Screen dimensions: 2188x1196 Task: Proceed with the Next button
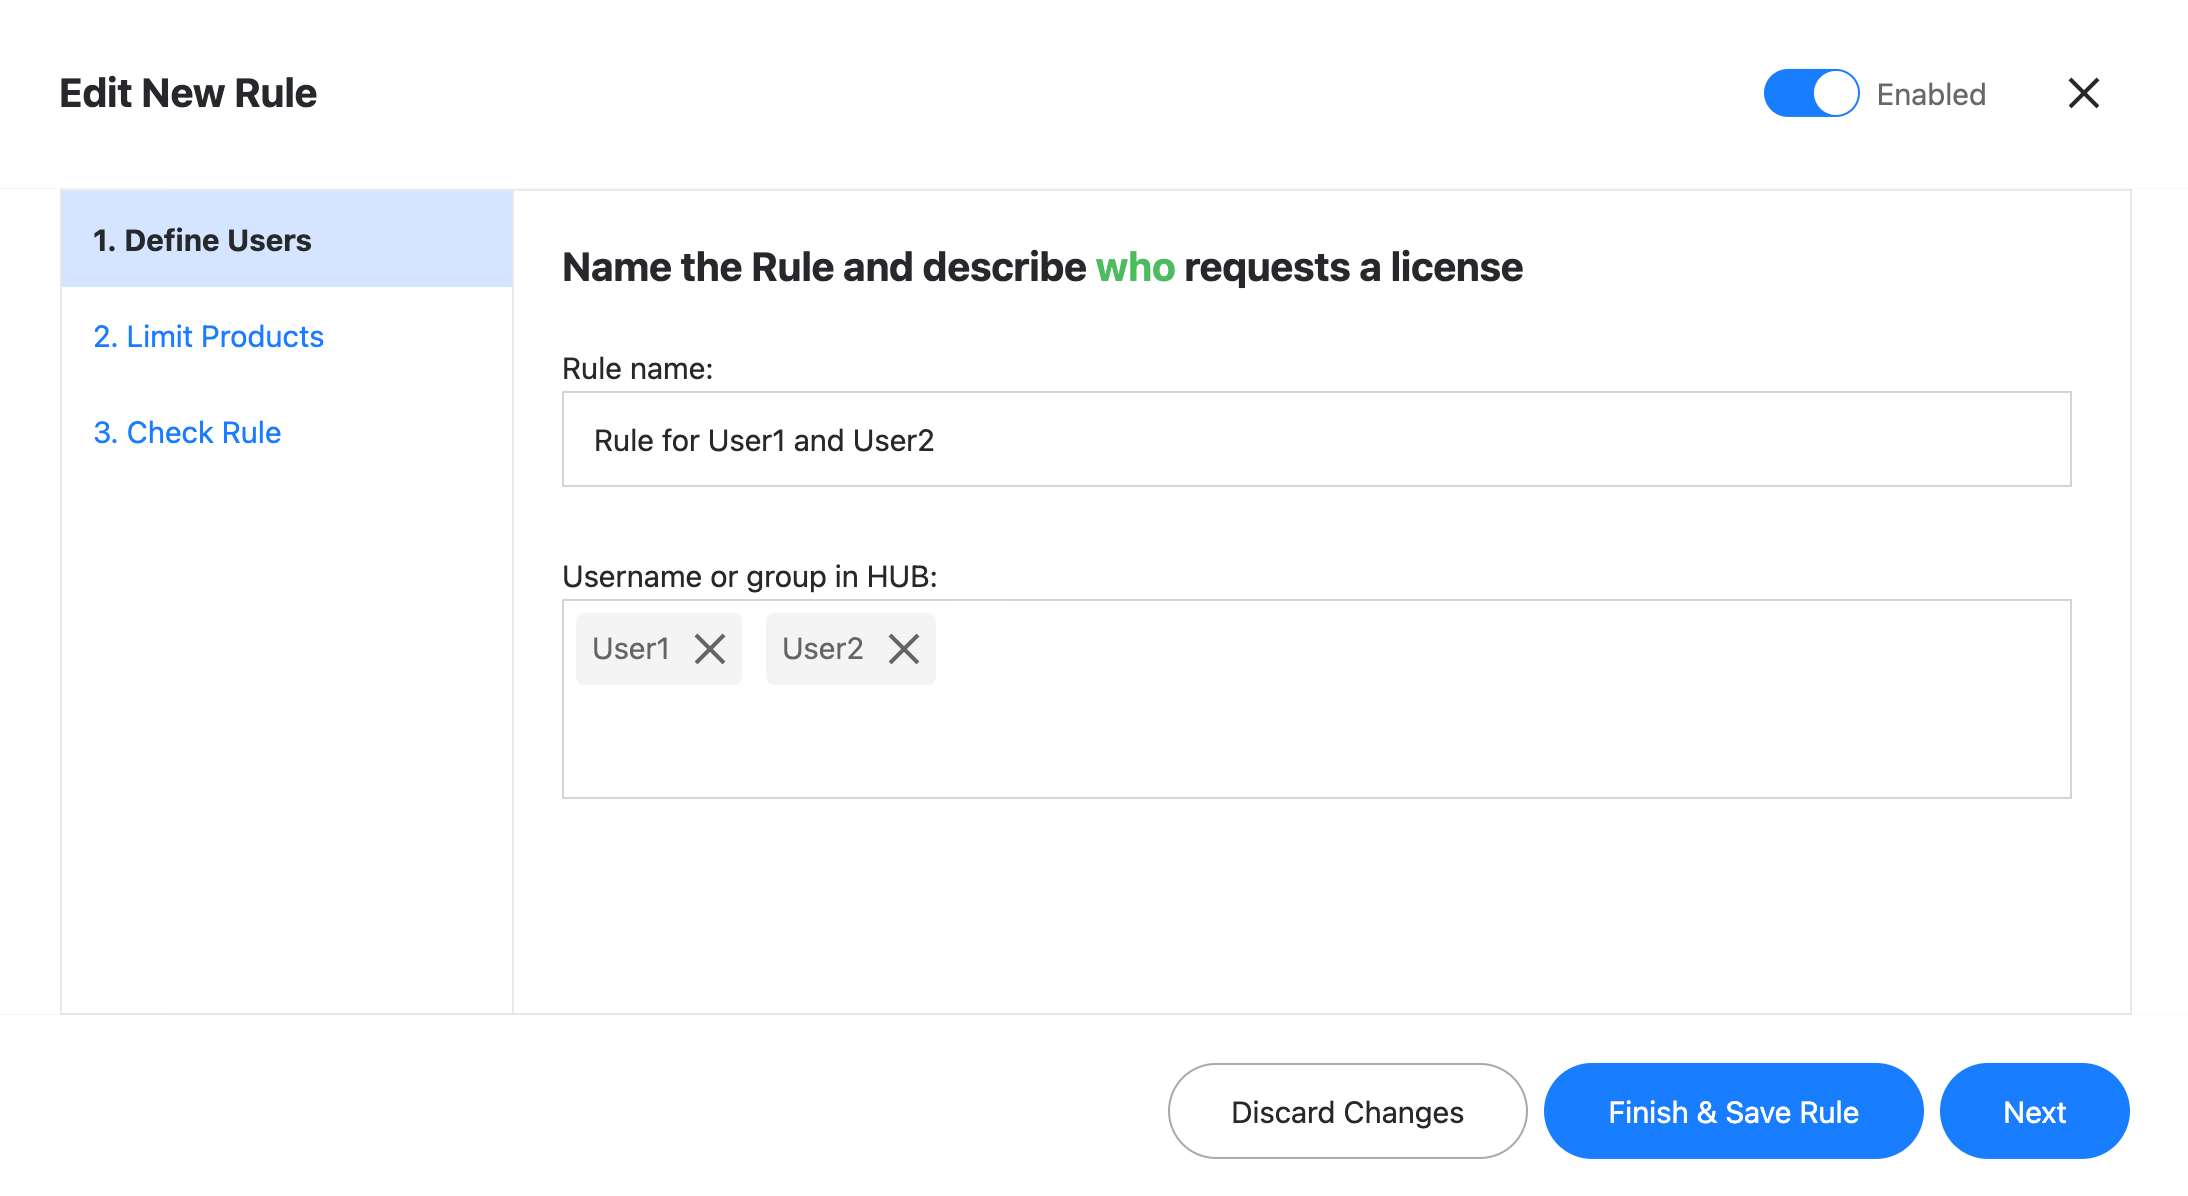[x=2035, y=1111]
